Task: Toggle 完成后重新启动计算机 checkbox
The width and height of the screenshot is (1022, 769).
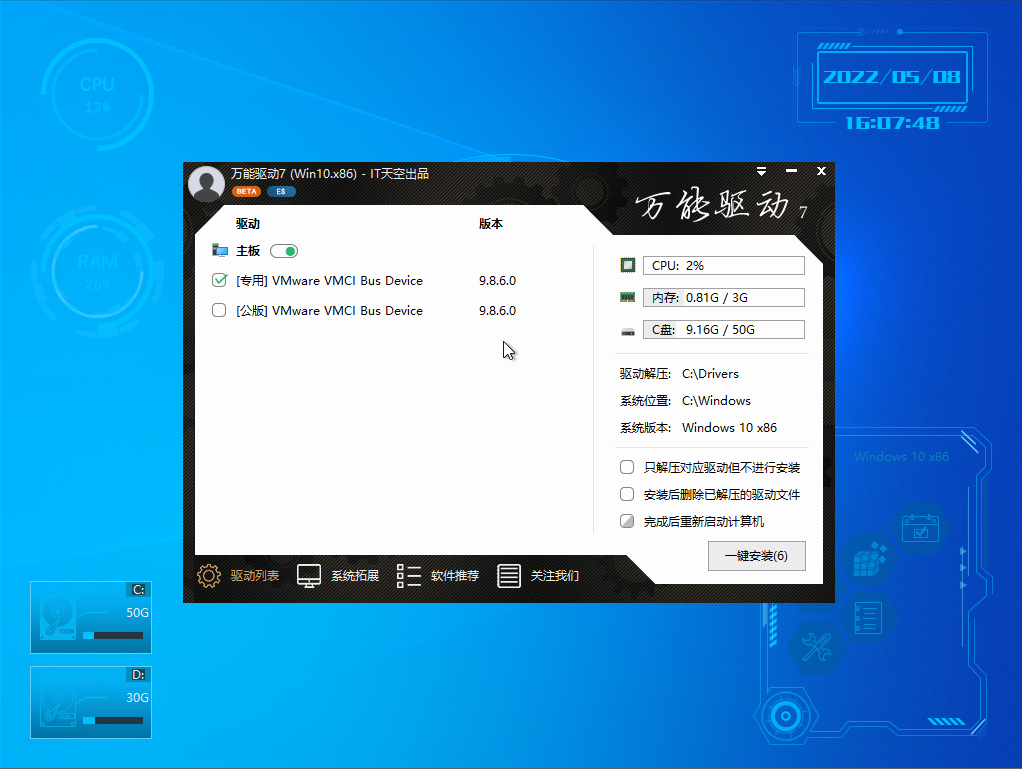Action: coord(627,521)
